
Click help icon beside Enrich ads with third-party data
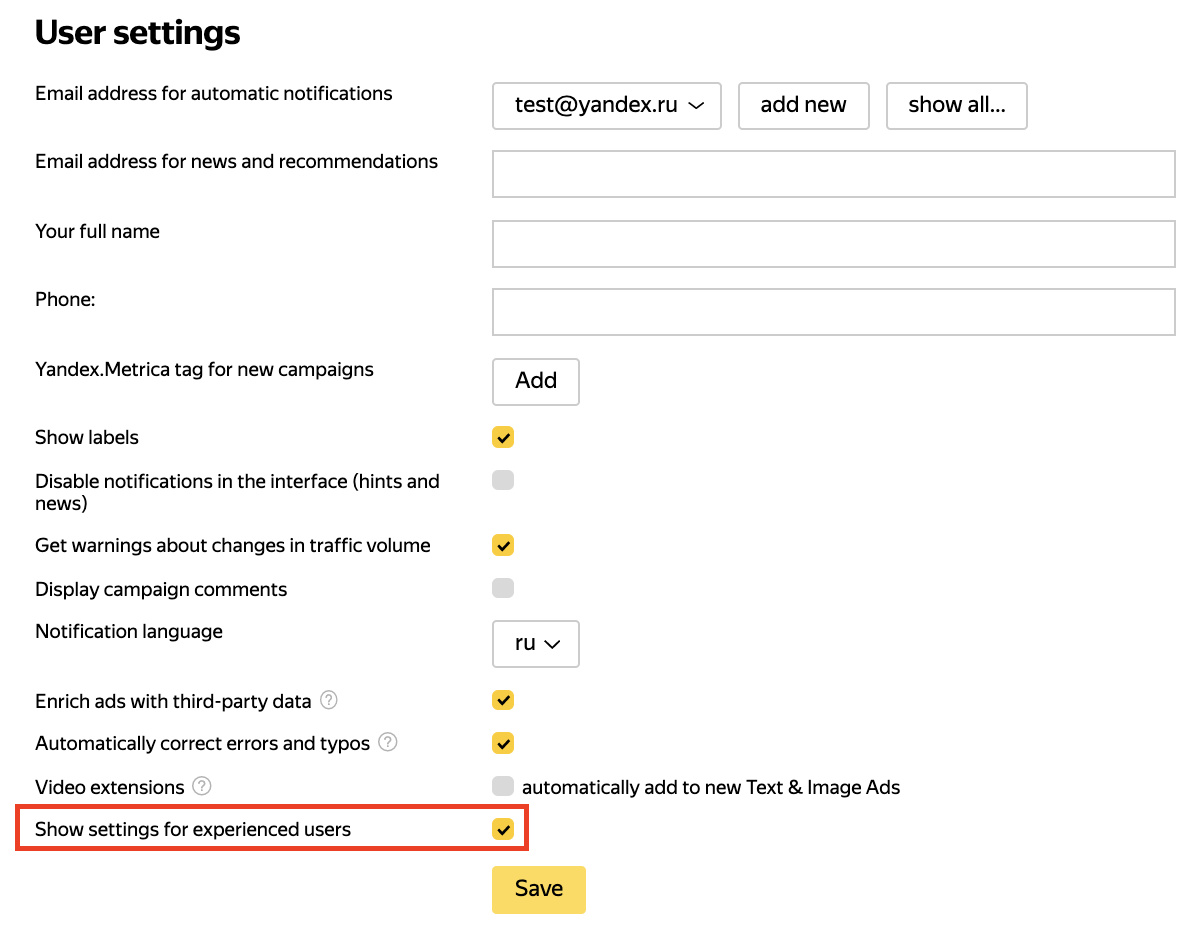pos(329,700)
